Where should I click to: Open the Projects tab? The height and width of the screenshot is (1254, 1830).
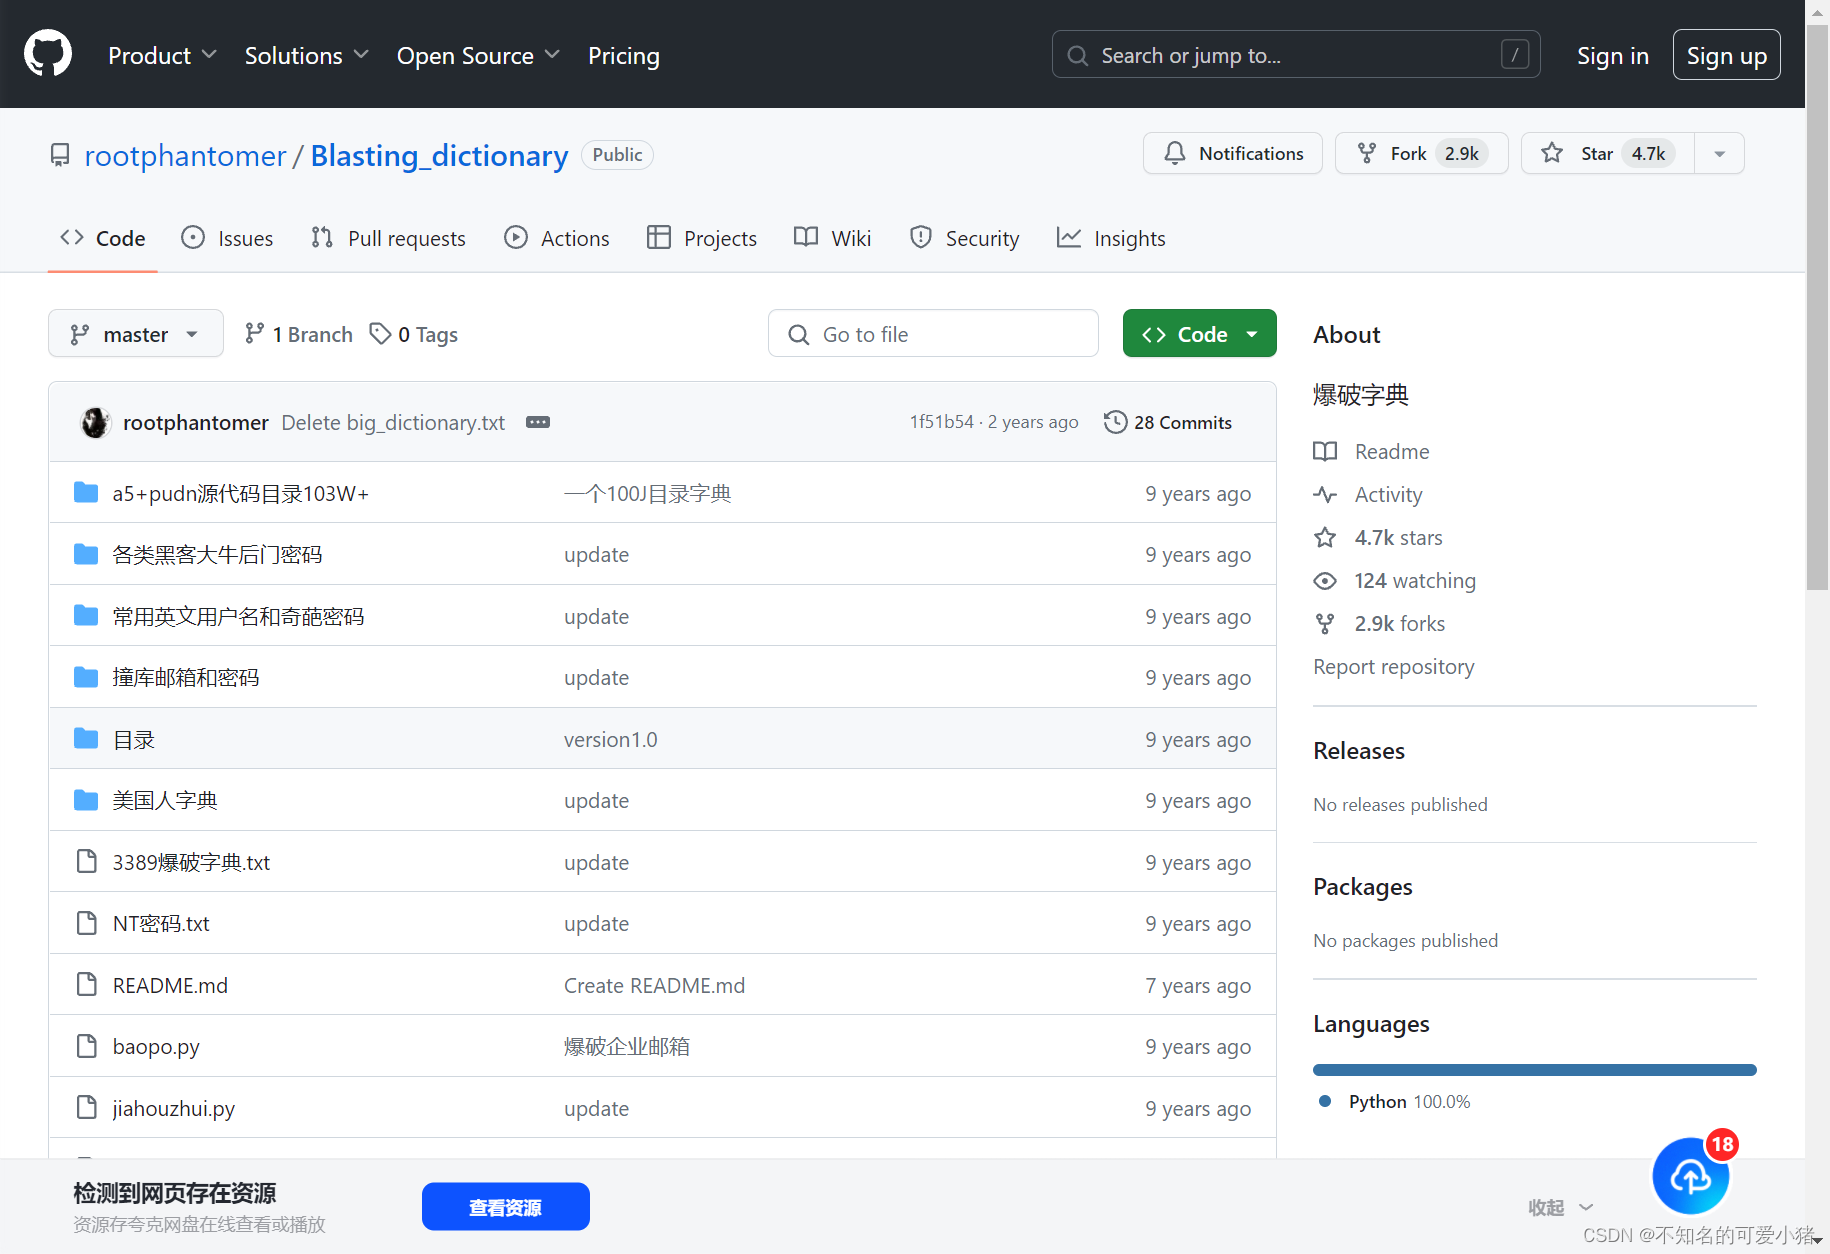[702, 238]
